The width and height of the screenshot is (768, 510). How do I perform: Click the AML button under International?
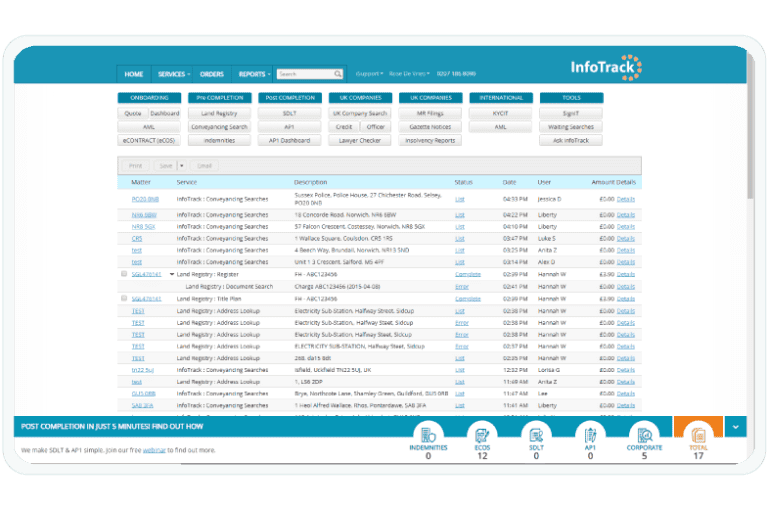(x=501, y=127)
